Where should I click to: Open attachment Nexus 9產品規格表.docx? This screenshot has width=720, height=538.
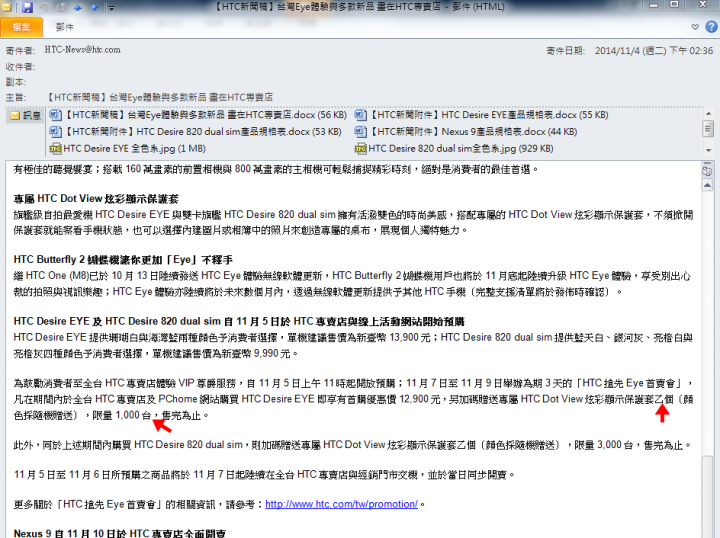coord(466,132)
